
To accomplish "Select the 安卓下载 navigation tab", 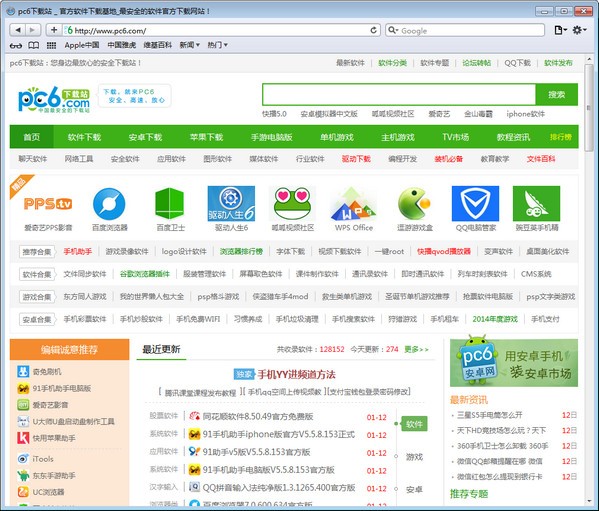I will pyautogui.click(x=145, y=137).
